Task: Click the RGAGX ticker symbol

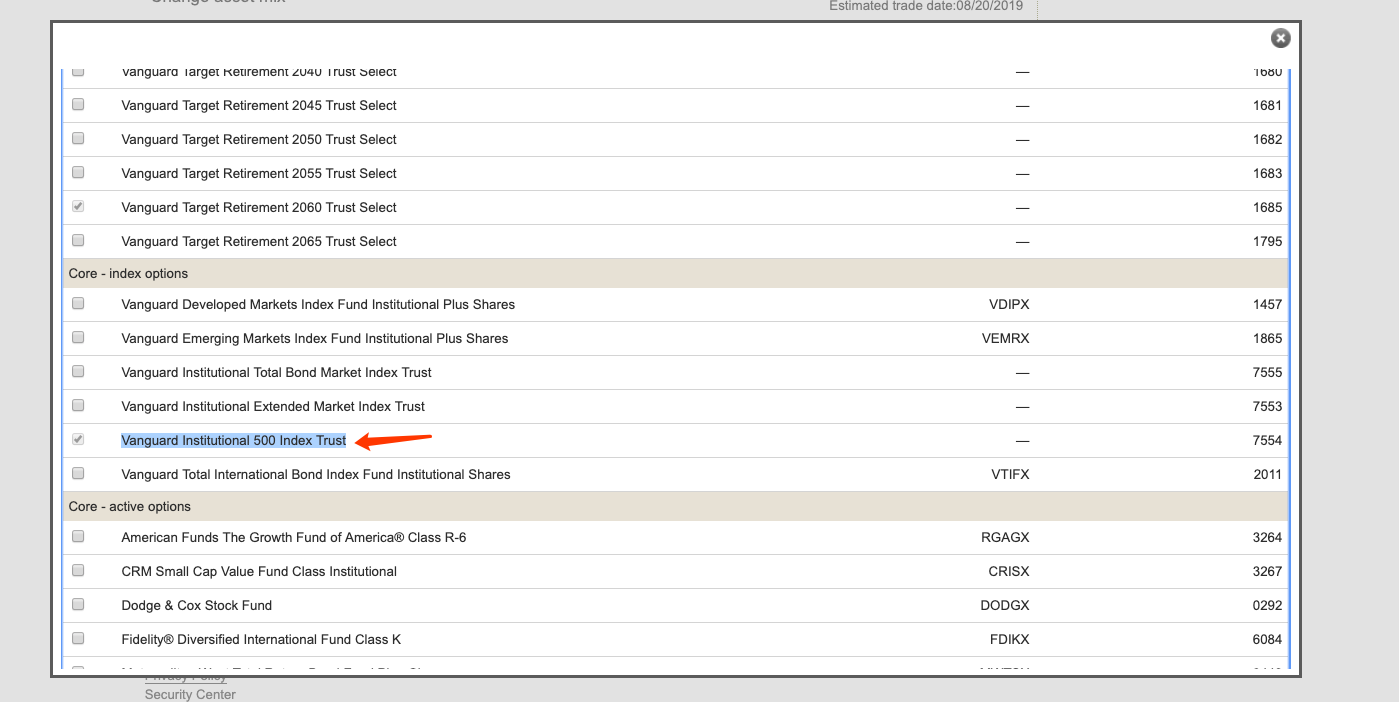Action: click(1005, 537)
